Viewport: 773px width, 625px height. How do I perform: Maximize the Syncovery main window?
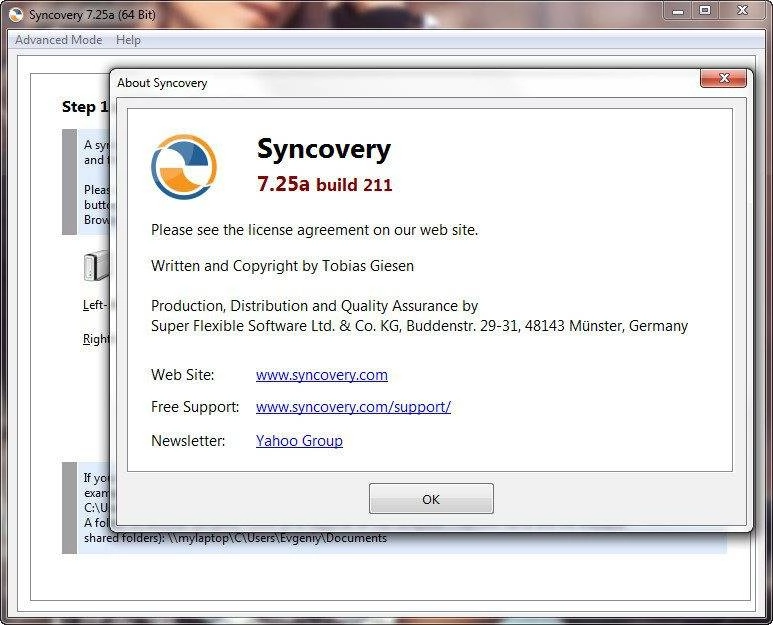point(705,11)
